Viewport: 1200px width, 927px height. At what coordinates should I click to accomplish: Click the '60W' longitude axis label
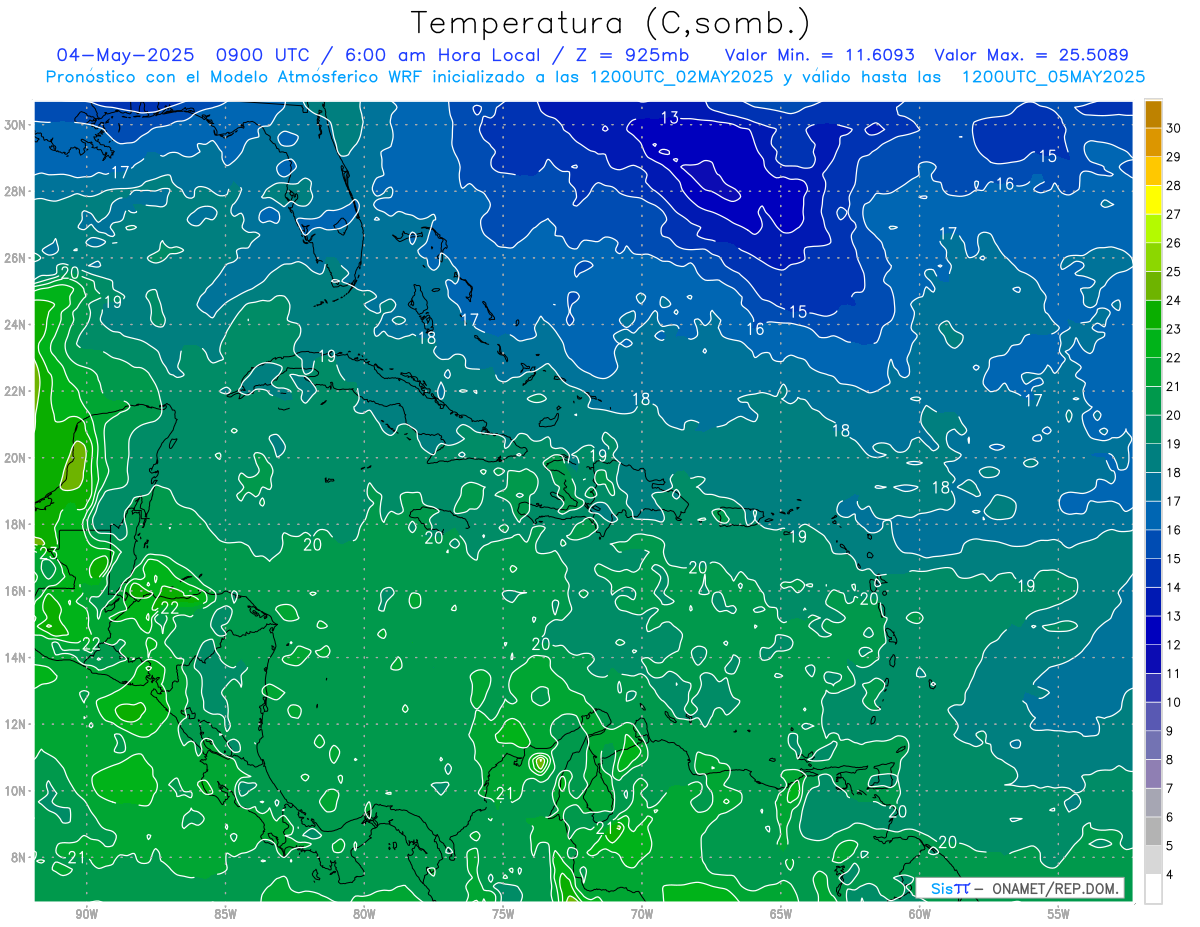tap(920, 914)
